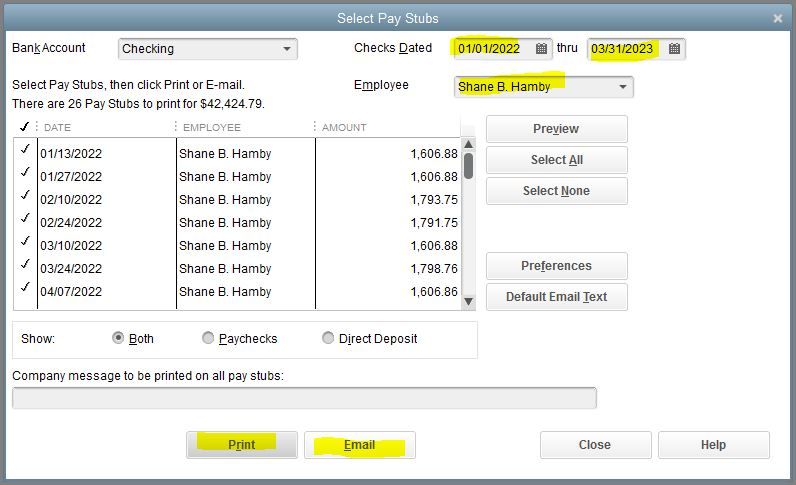
Task: Click the pay stub list scroll down arrow
Action: [x=469, y=302]
